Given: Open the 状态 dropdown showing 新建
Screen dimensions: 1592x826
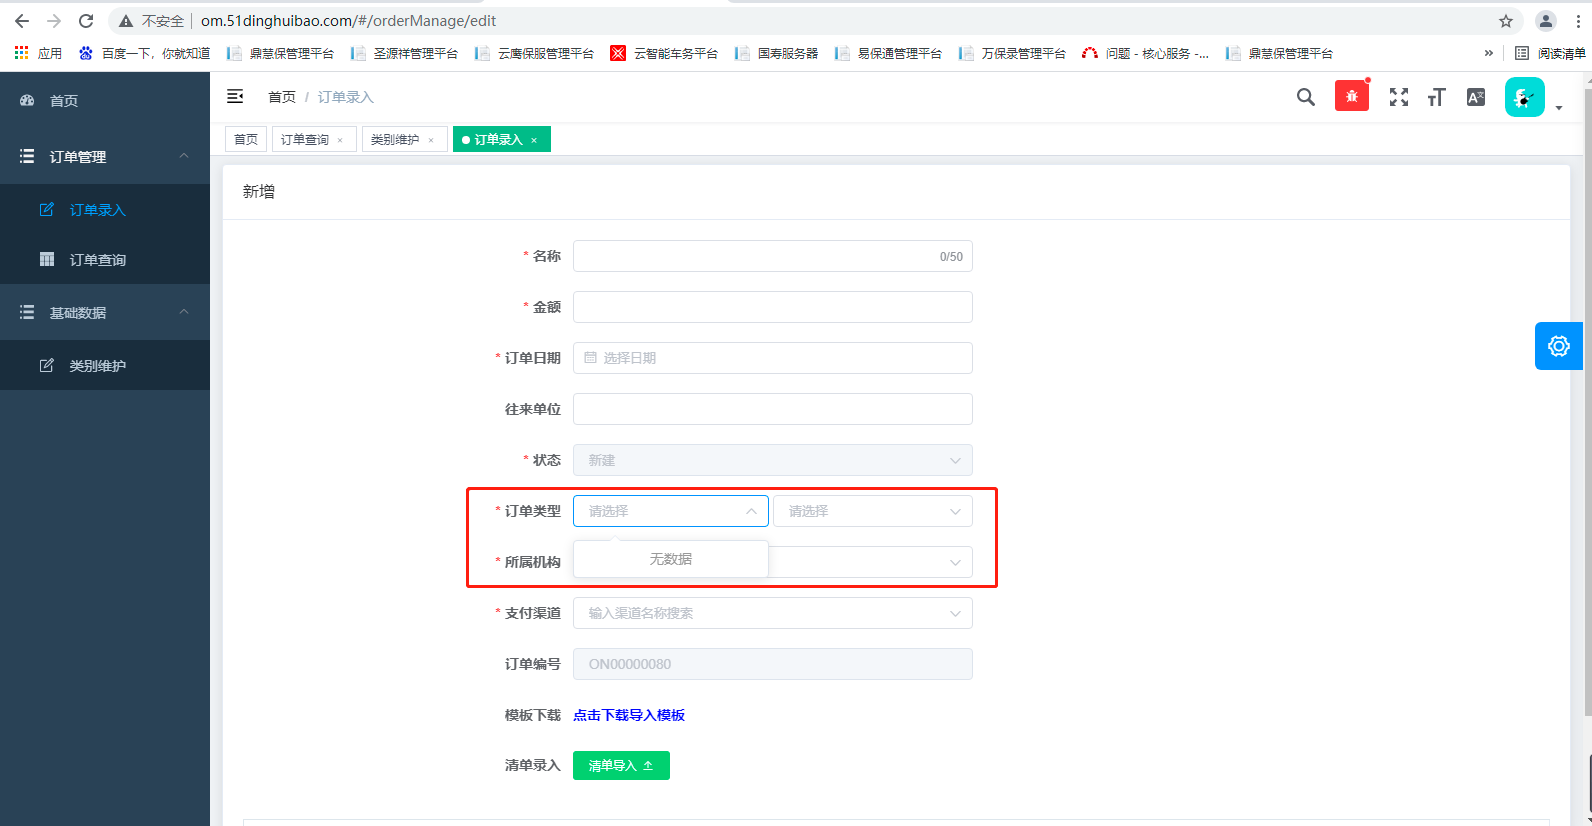Looking at the screenshot, I should point(773,460).
